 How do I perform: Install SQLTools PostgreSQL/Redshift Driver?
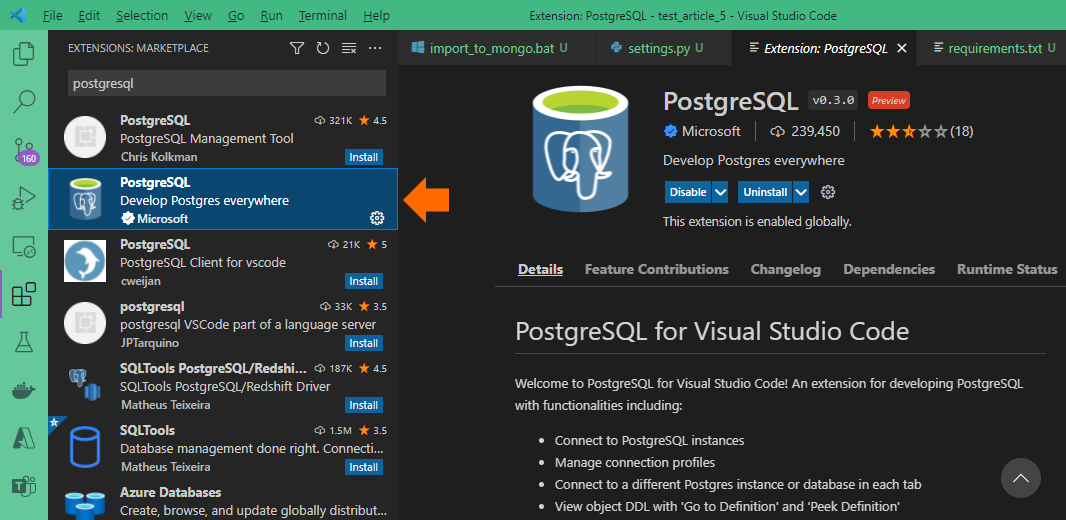(364, 405)
